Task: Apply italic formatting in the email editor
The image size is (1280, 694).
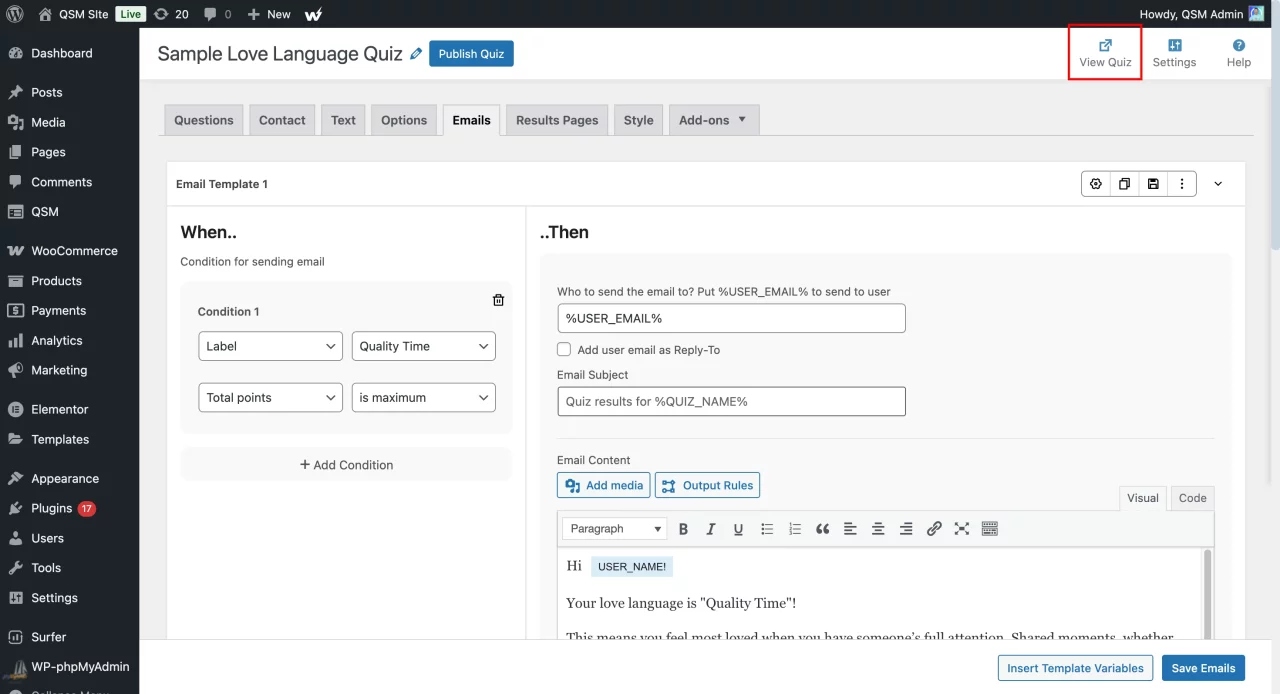Action: (711, 528)
